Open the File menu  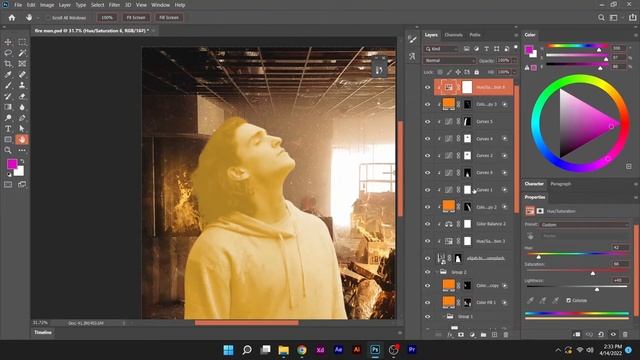18,5
